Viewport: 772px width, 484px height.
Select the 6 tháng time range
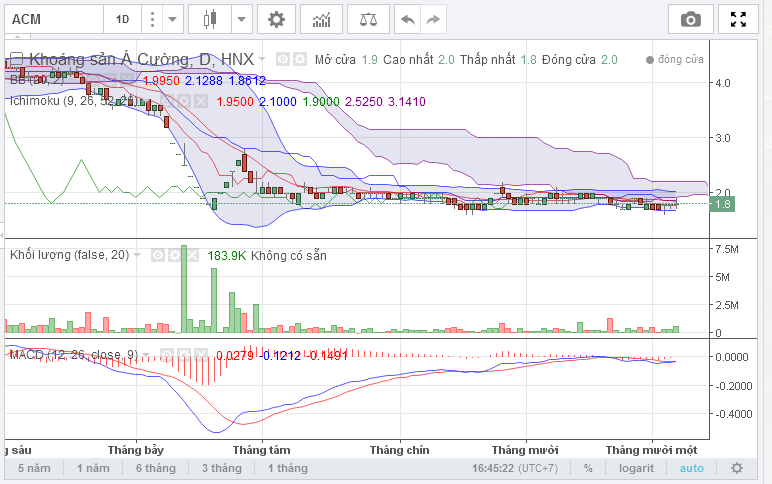pos(156,468)
